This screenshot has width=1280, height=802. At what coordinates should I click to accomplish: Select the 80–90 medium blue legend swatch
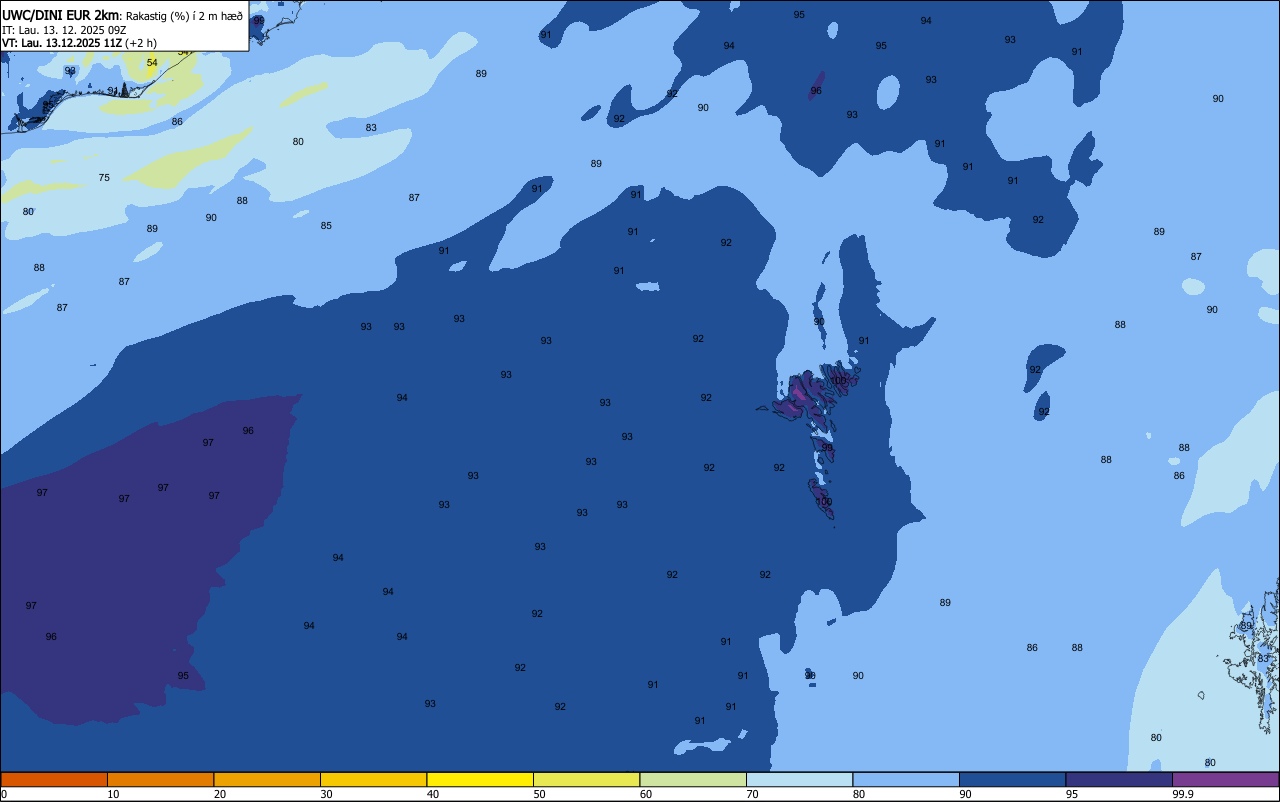pyautogui.click(x=906, y=779)
